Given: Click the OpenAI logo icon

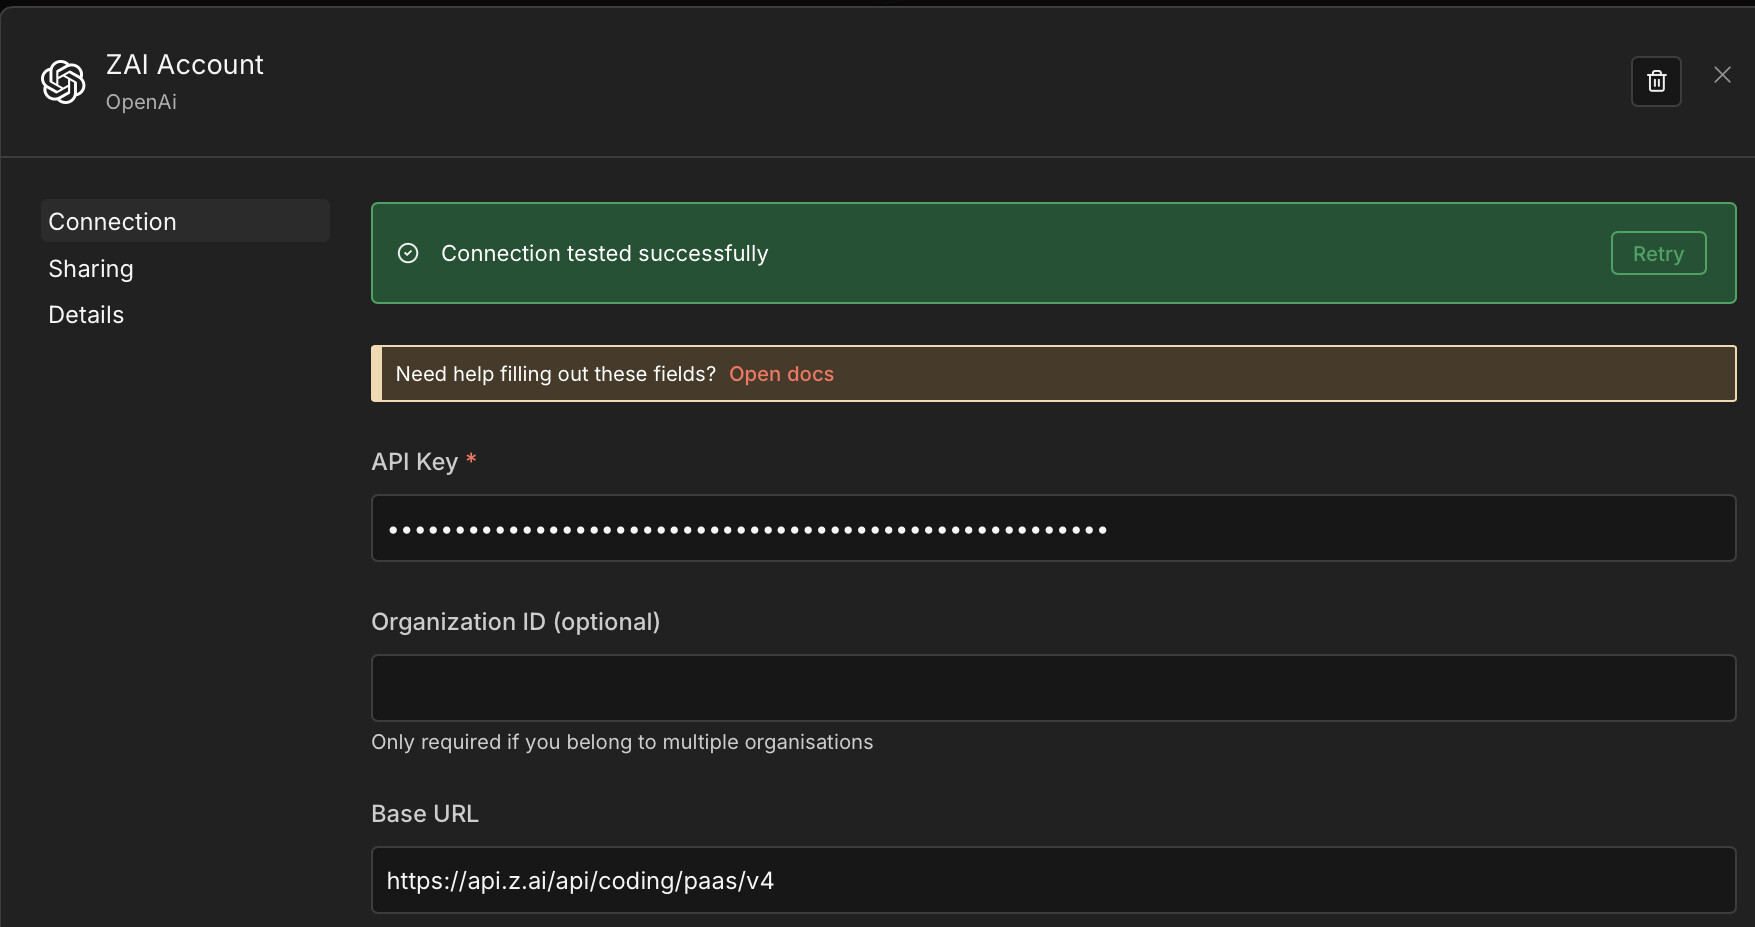Looking at the screenshot, I should click(63, 82).
